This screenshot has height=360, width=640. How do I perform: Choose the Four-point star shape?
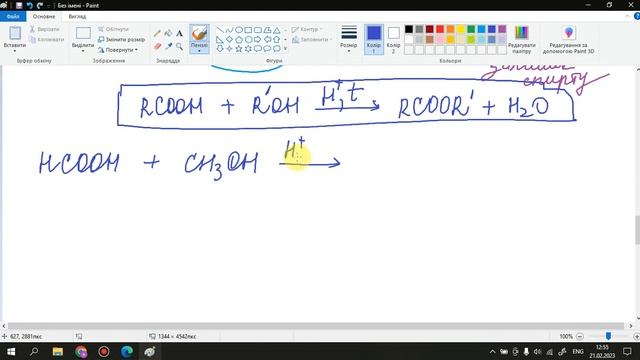pos(229,49)
